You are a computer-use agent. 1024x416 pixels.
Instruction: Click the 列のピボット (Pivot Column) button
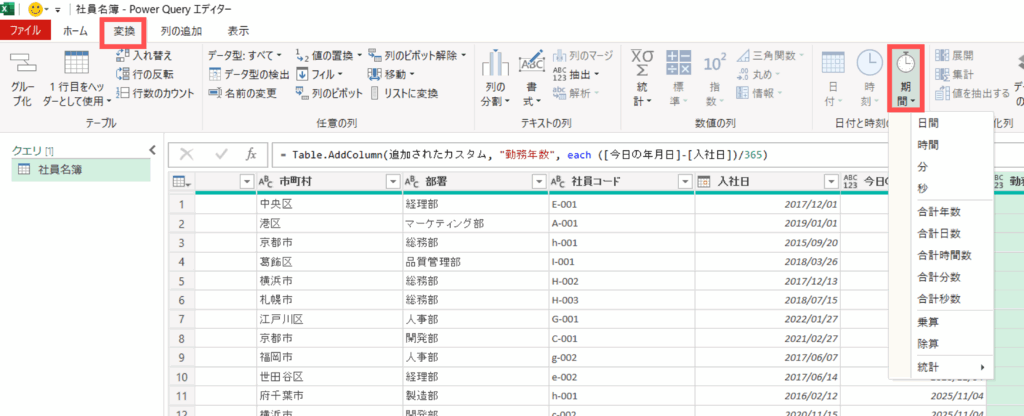[x=329, y=93]
